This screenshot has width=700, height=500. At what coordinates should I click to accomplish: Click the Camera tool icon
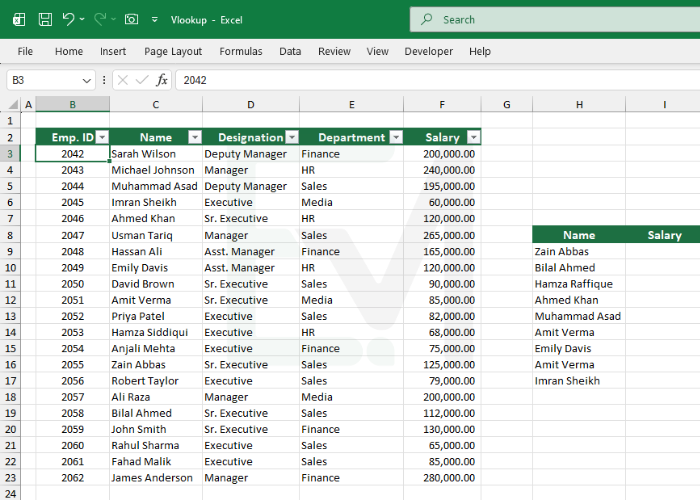click(131, 19)
